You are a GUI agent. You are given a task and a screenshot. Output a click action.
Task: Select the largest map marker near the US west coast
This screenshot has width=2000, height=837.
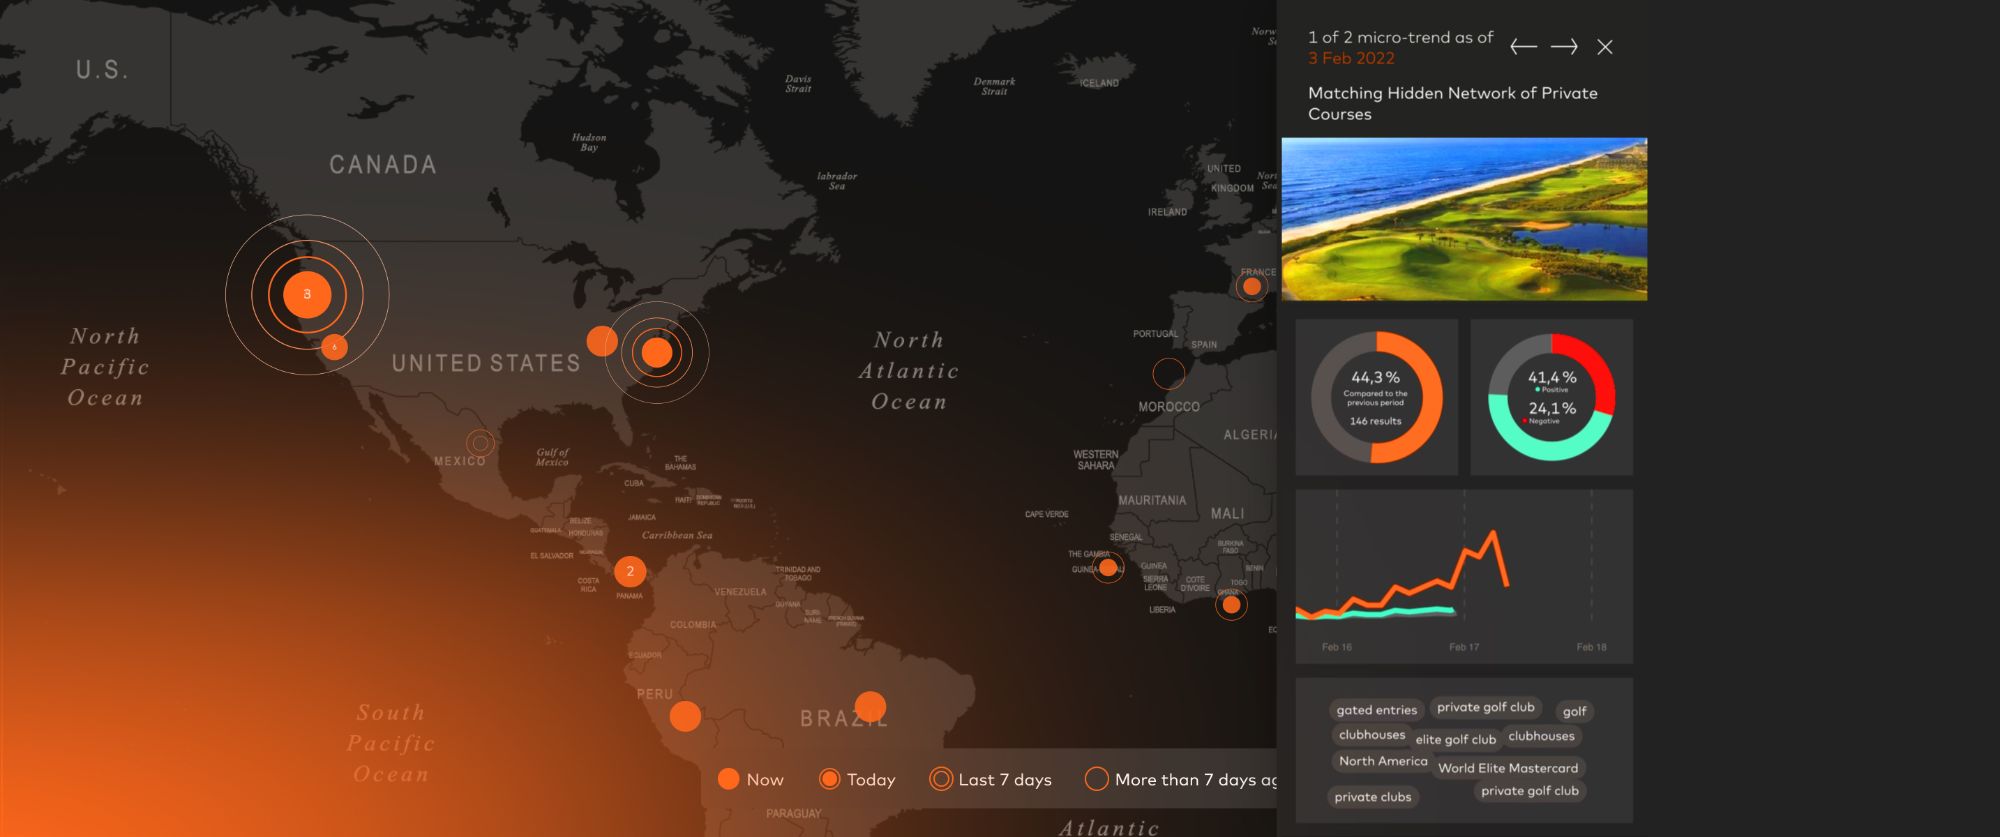307,294
